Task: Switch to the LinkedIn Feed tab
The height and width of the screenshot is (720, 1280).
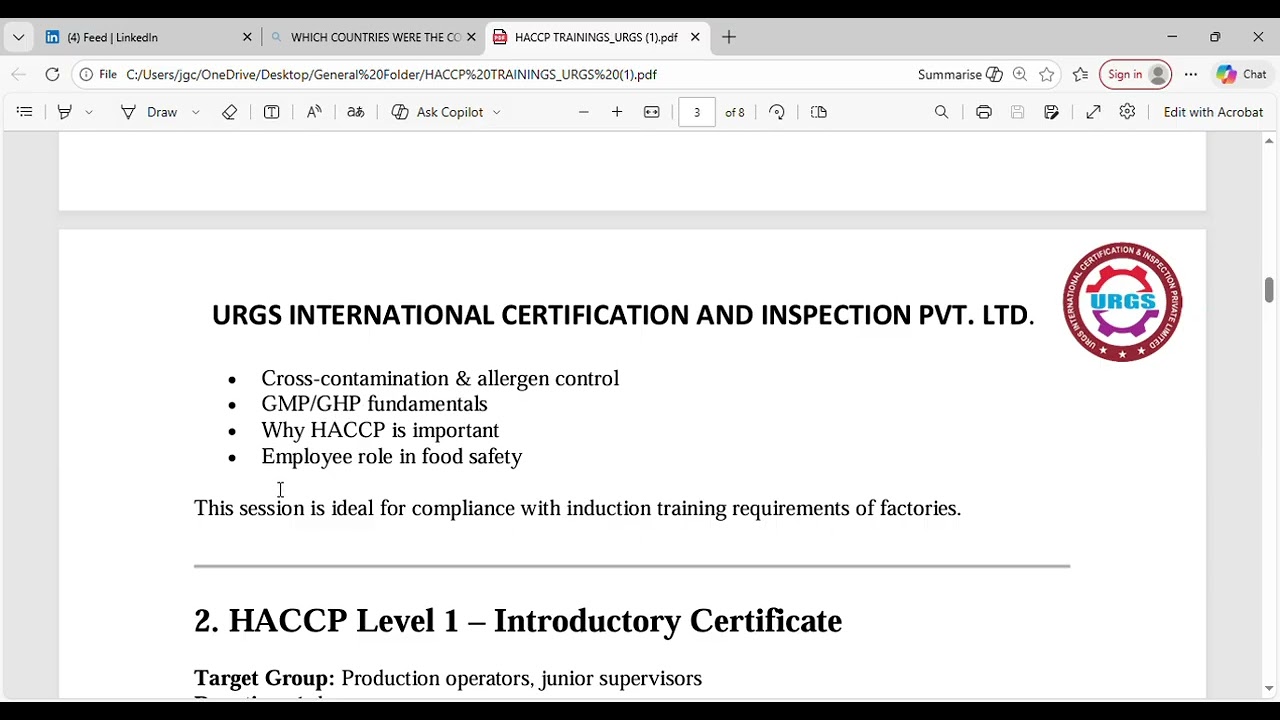Action: point(140,37)
